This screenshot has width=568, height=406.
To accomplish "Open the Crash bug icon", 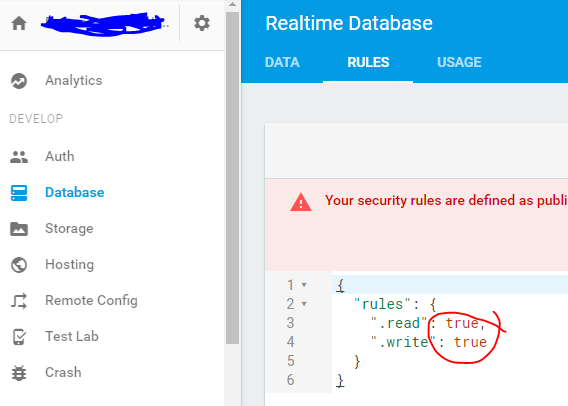I will point(19,373).
